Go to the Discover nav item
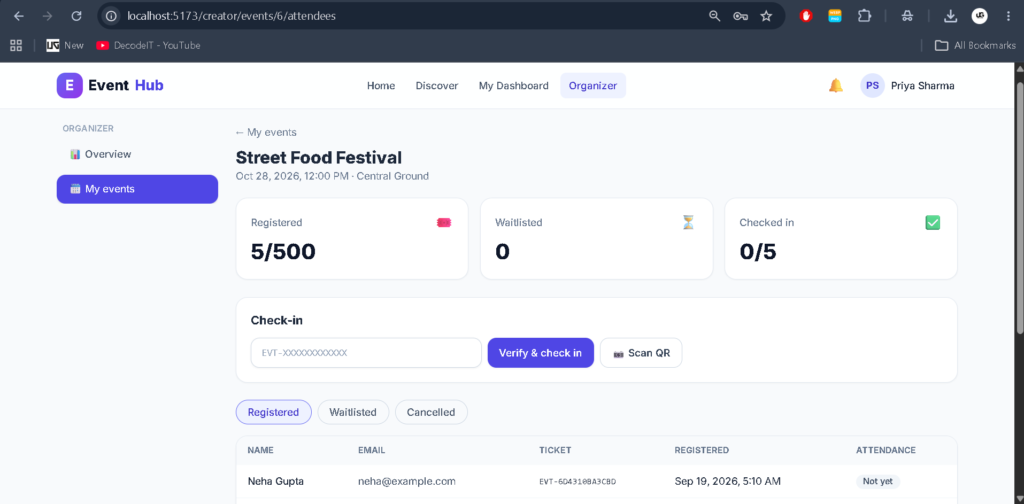 coord(437,86)
